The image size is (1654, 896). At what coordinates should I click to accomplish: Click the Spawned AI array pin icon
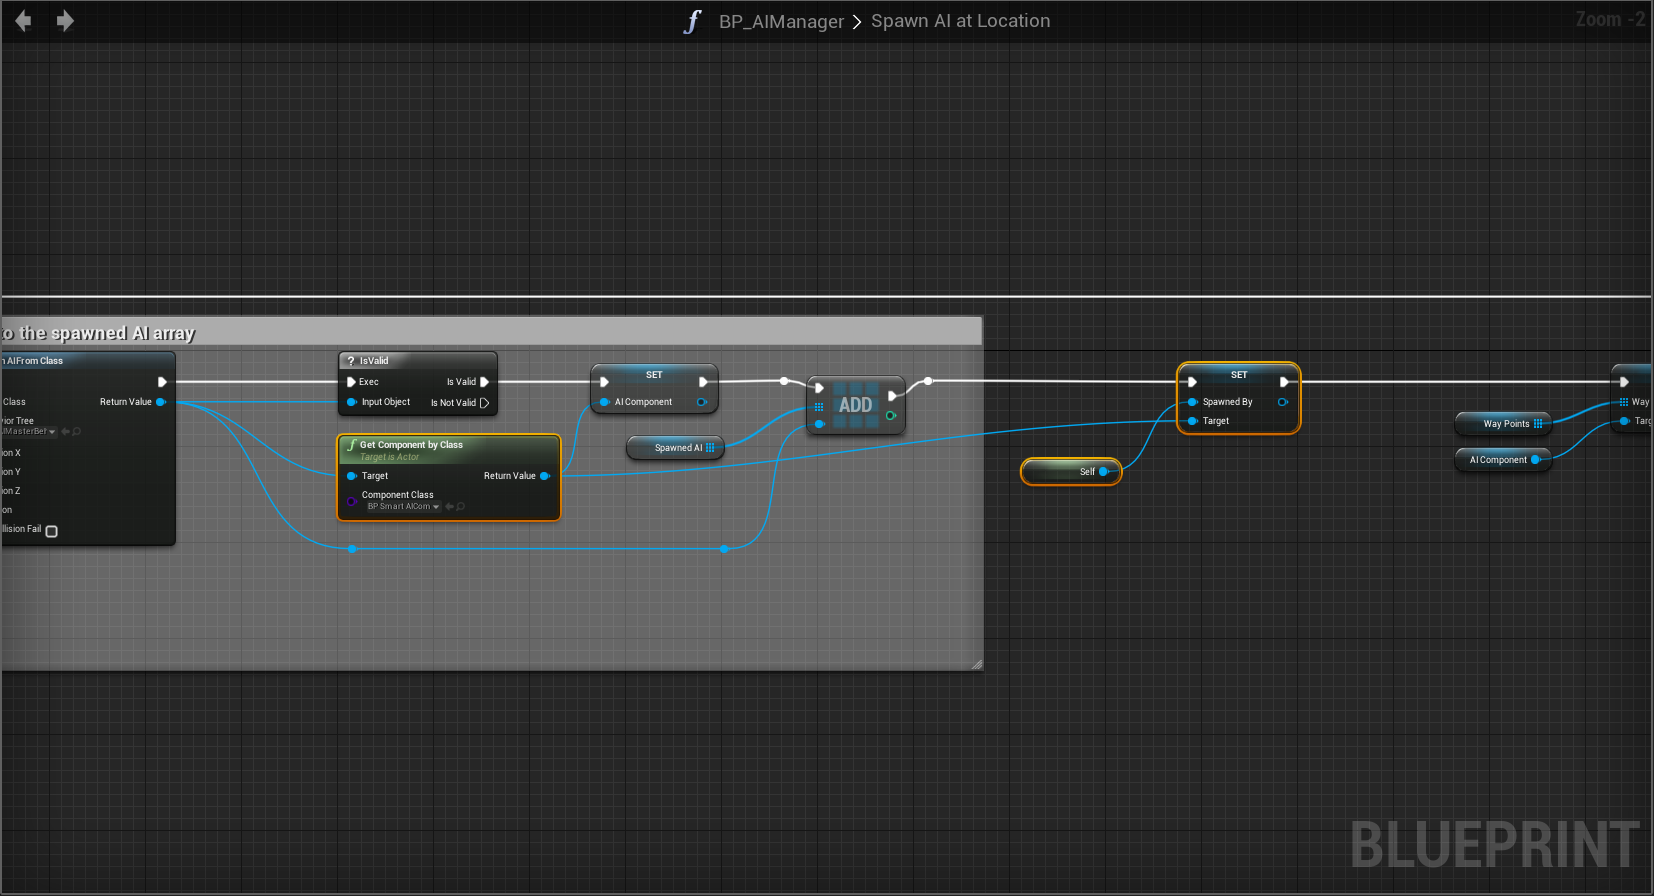[710, 448]
